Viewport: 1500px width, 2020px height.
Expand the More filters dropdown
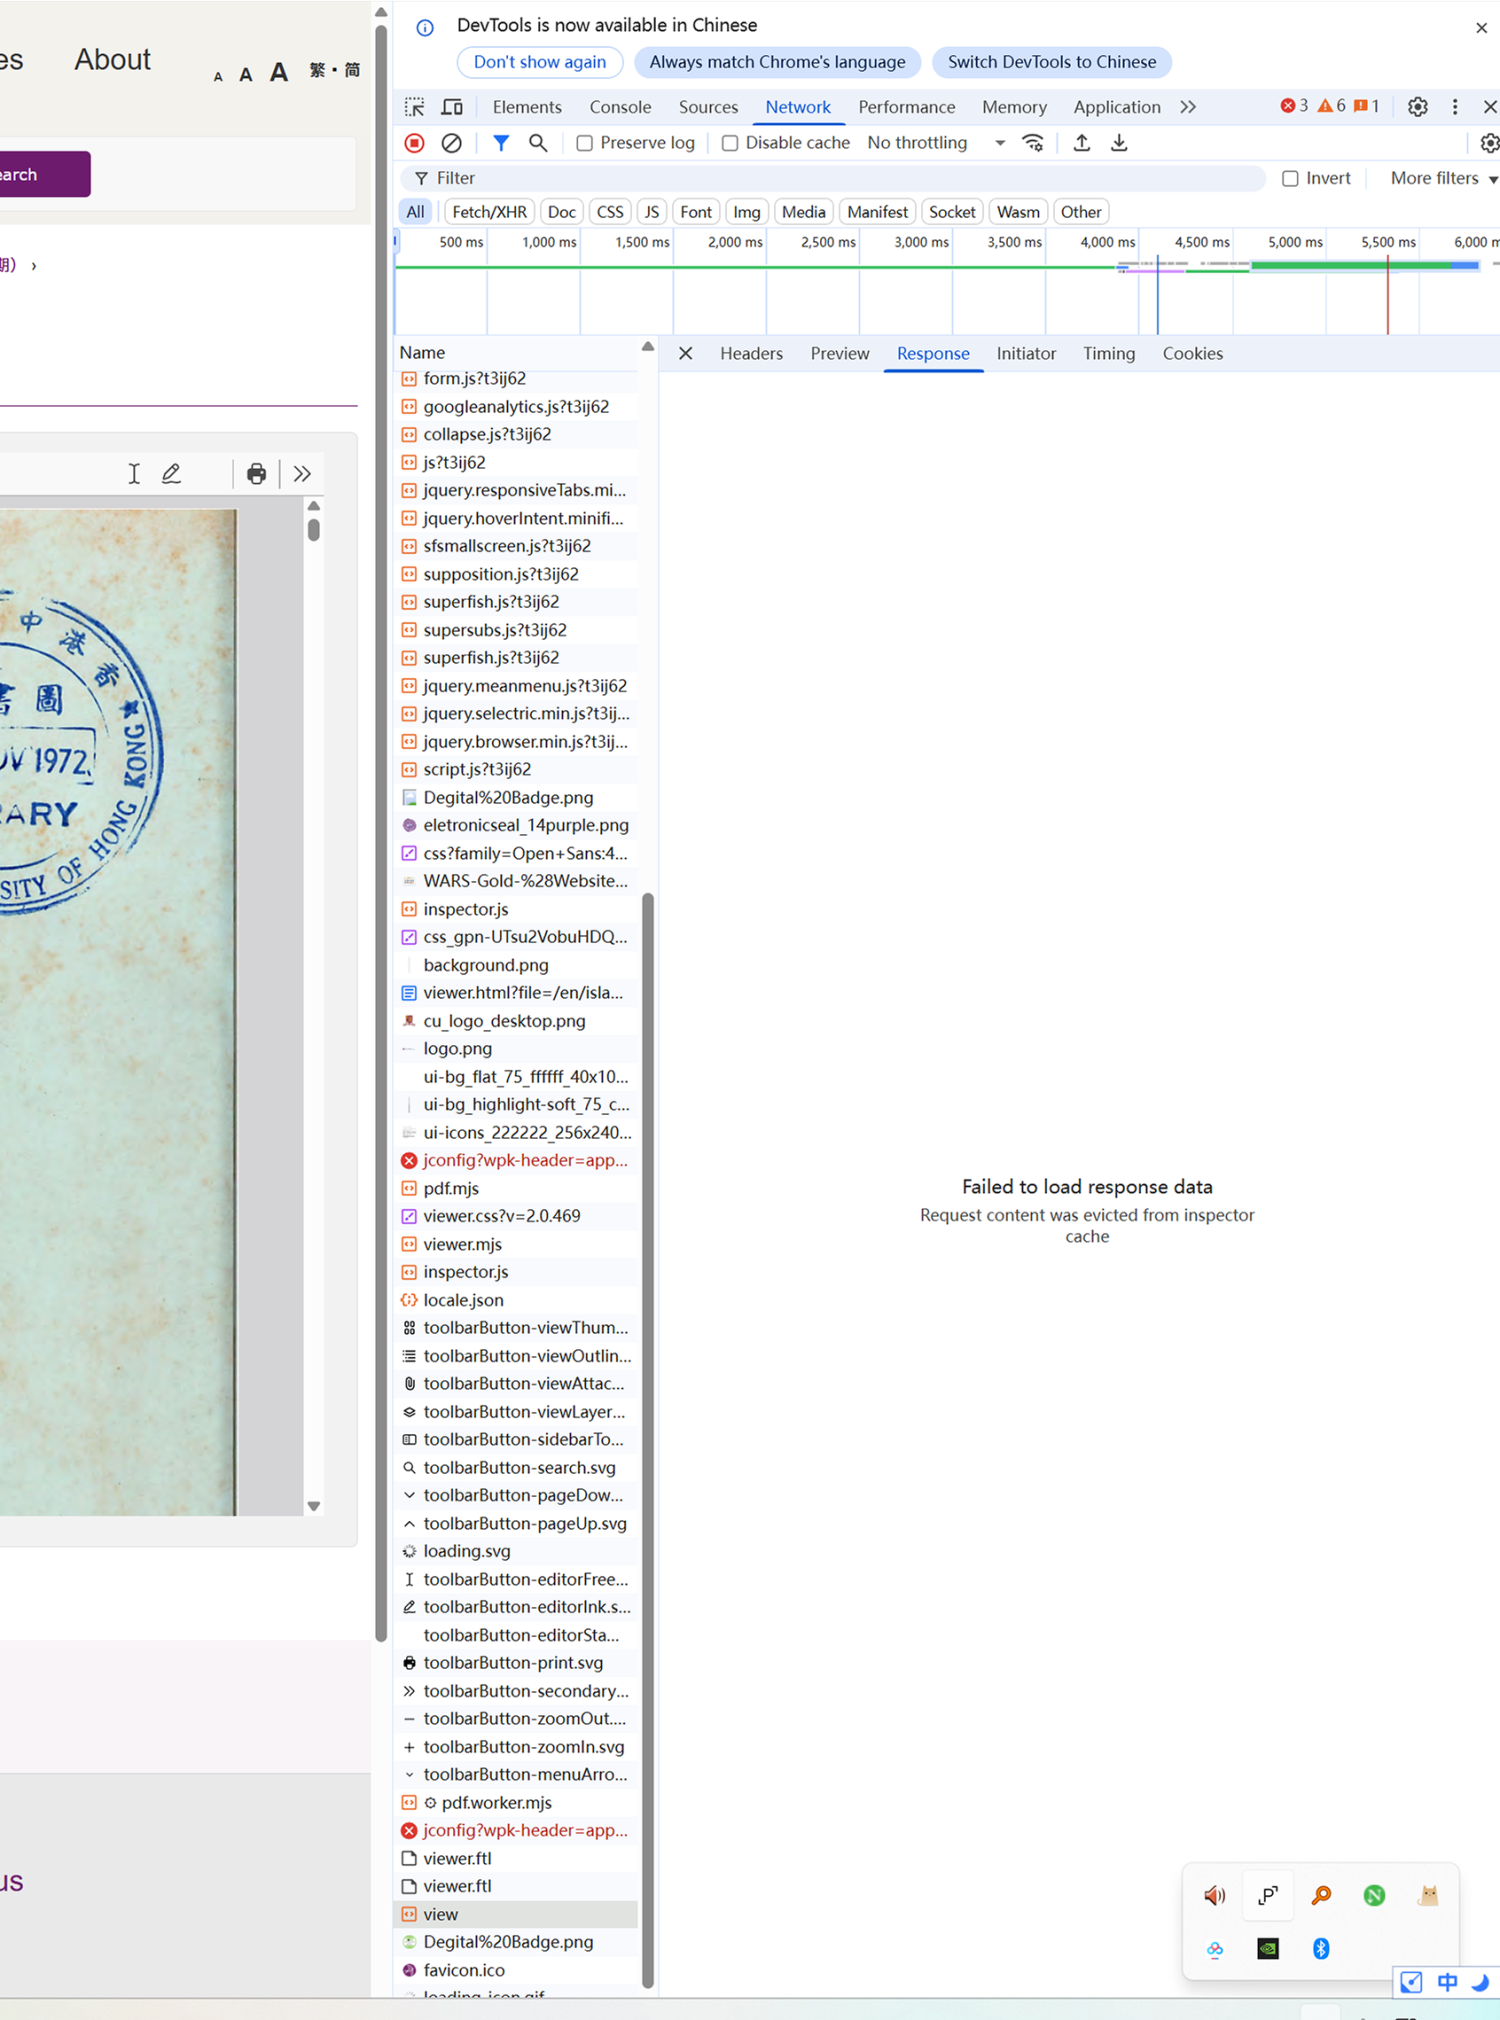point(1442,178)
